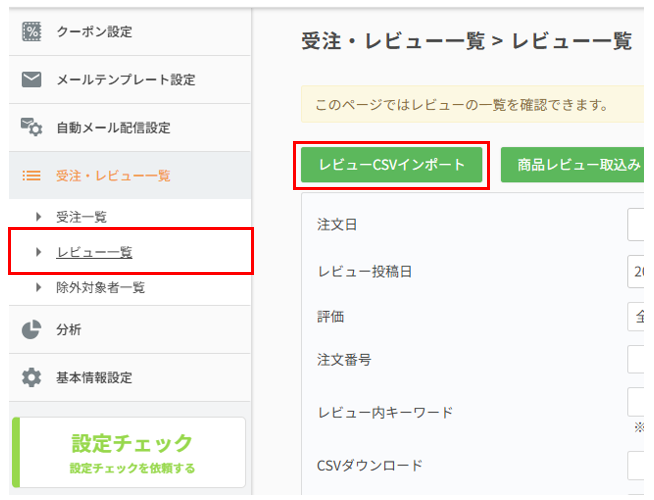654x500 pixels.
Task: Go to 基本情報設定 menu
Action: (x=94, y=378)
